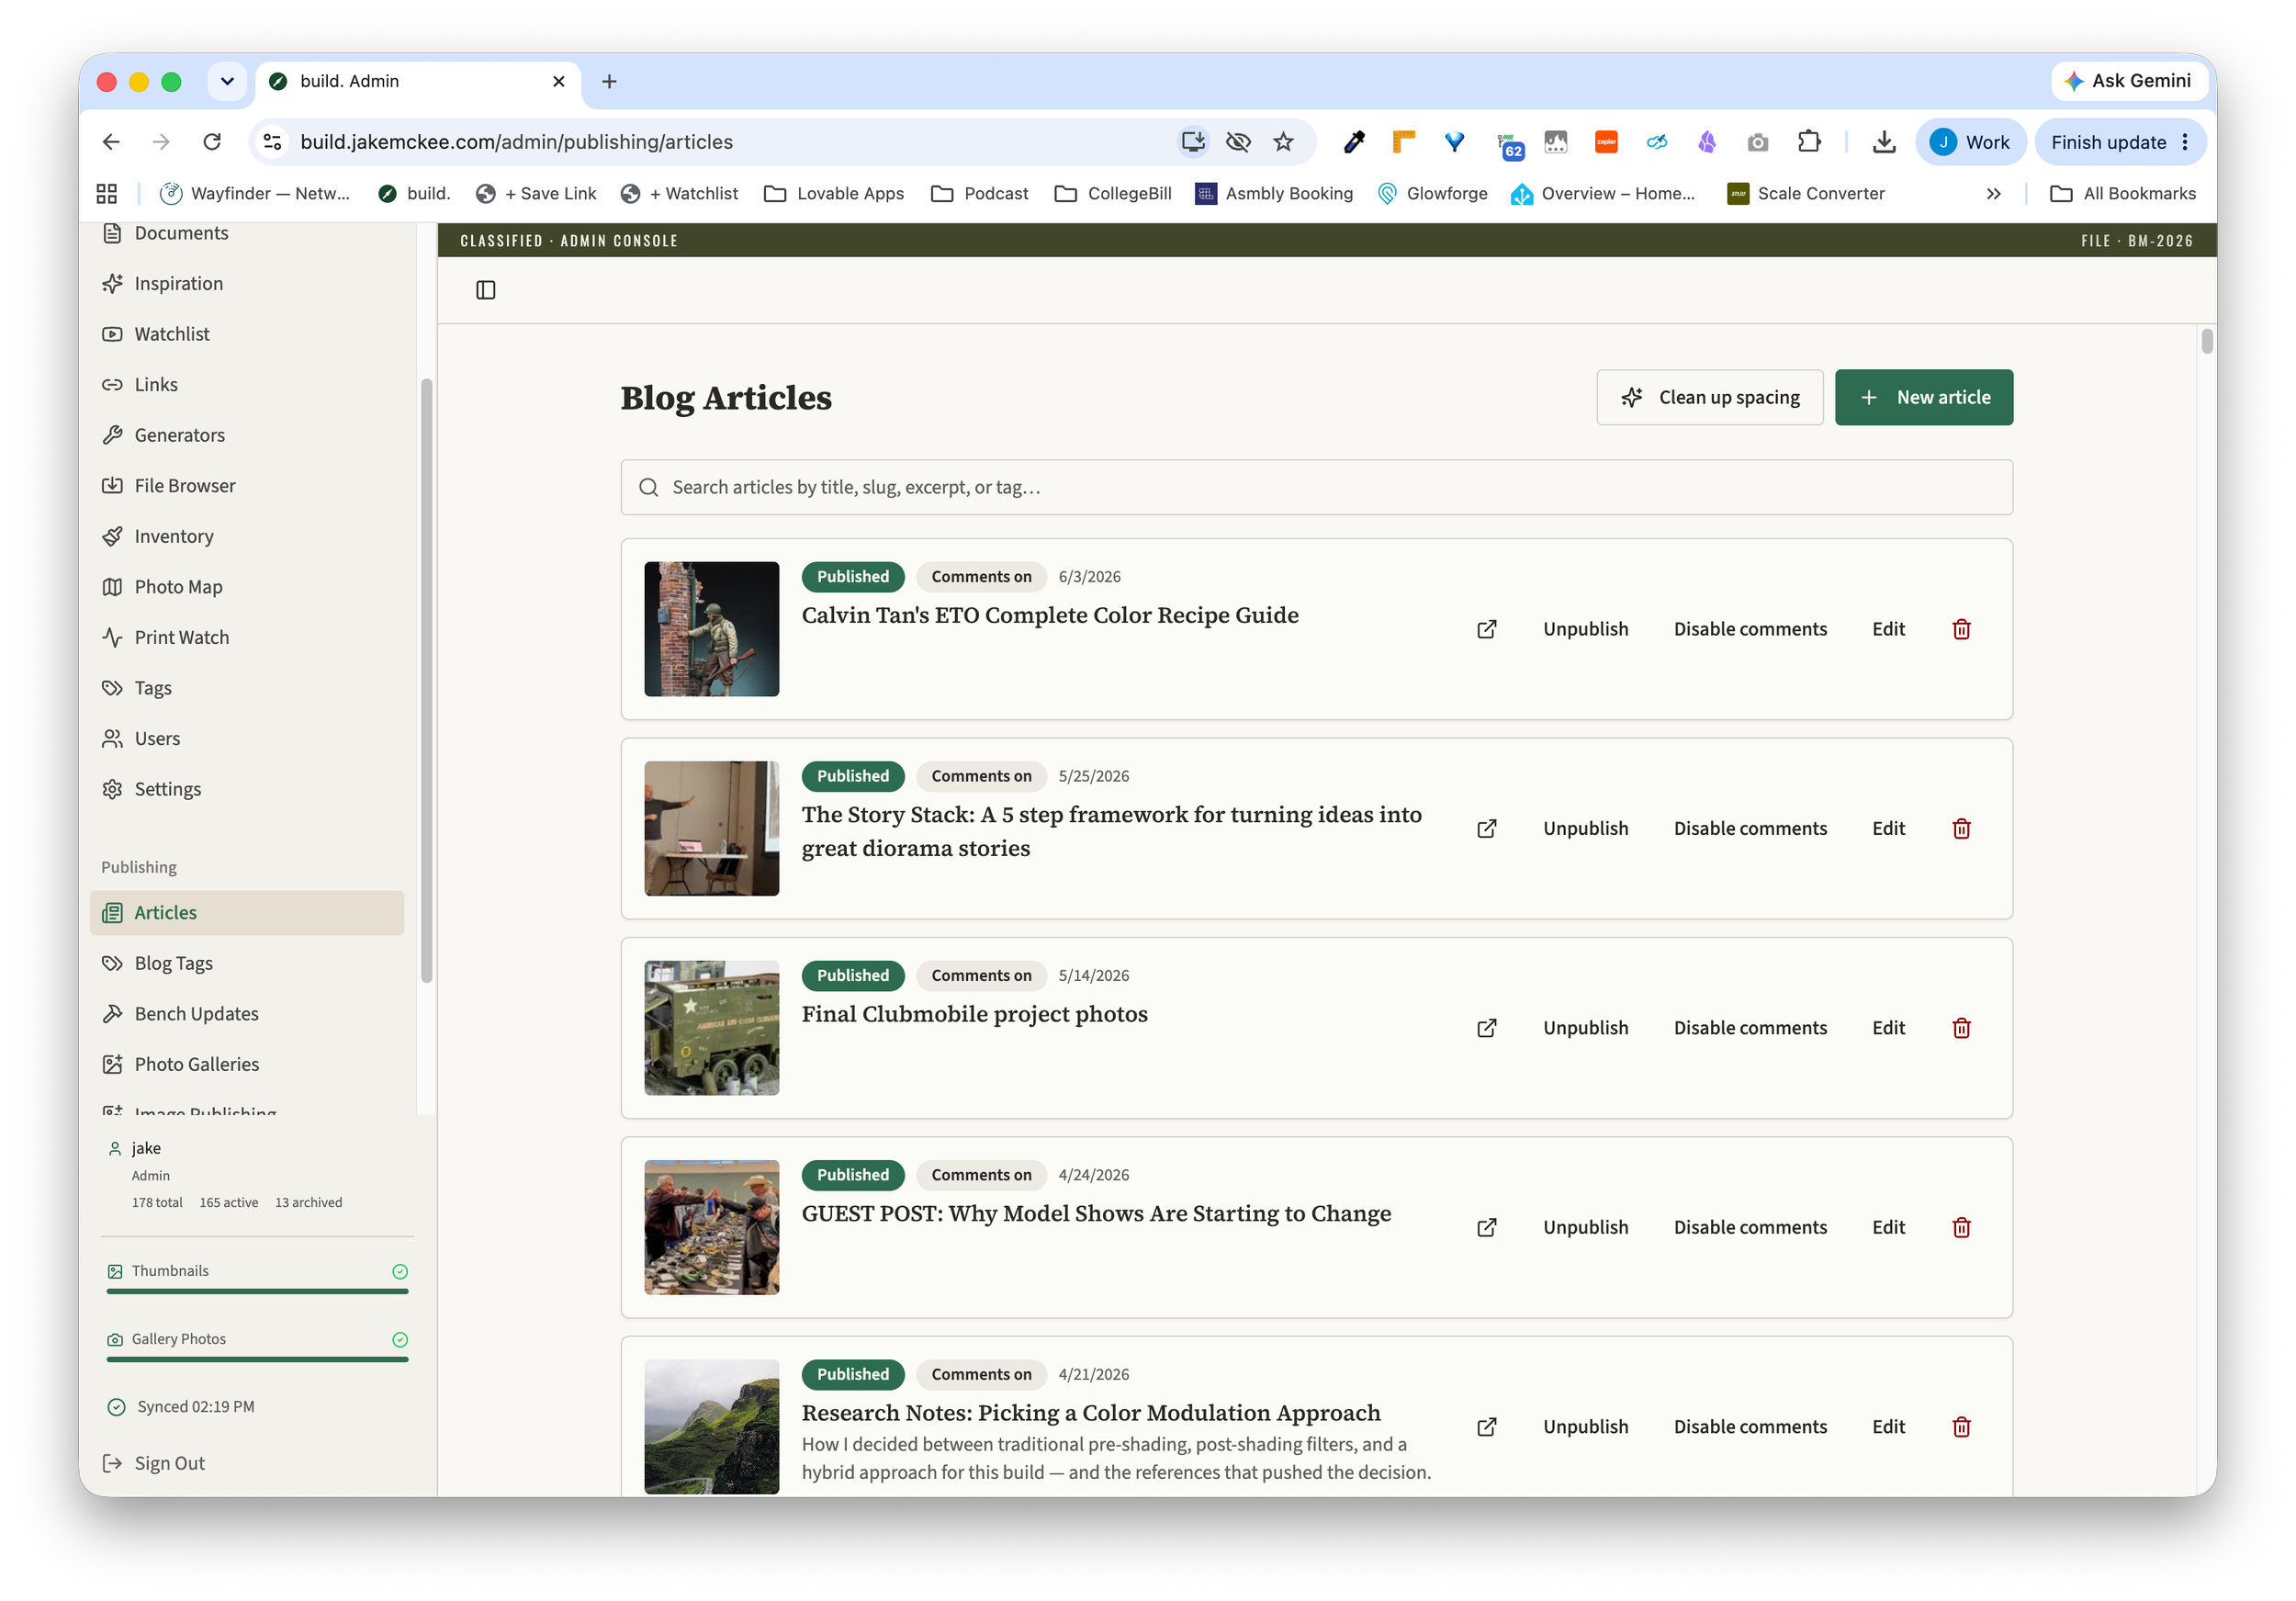Click the main page scrollbar
Screen dimensions: 2296x1601
[x=2206, y=341]
